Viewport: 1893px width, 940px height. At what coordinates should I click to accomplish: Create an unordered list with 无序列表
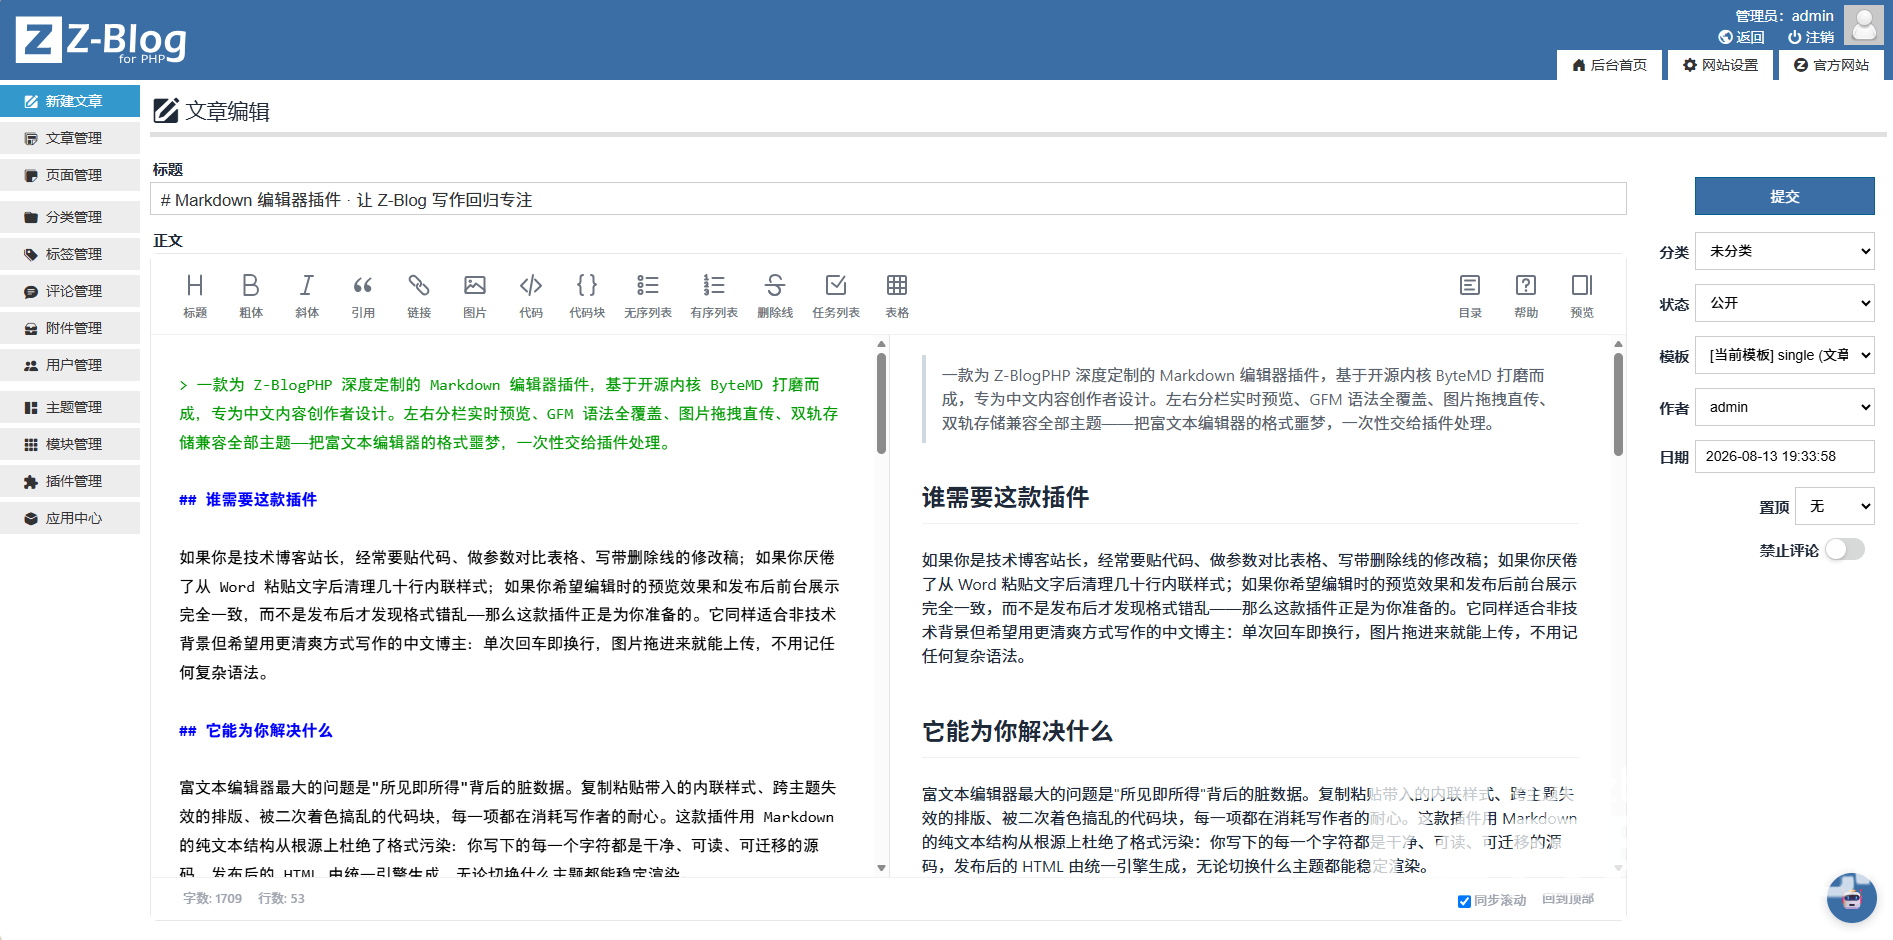point(648,296)
